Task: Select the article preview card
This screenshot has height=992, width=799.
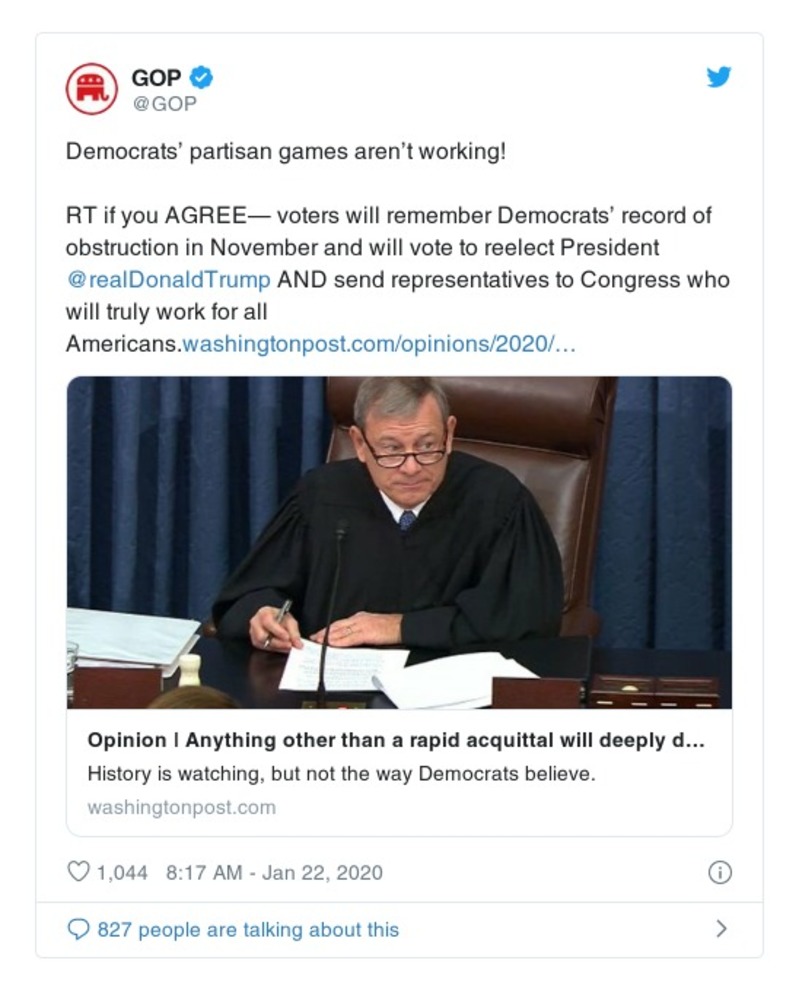Action: click(x=399, y=775)
